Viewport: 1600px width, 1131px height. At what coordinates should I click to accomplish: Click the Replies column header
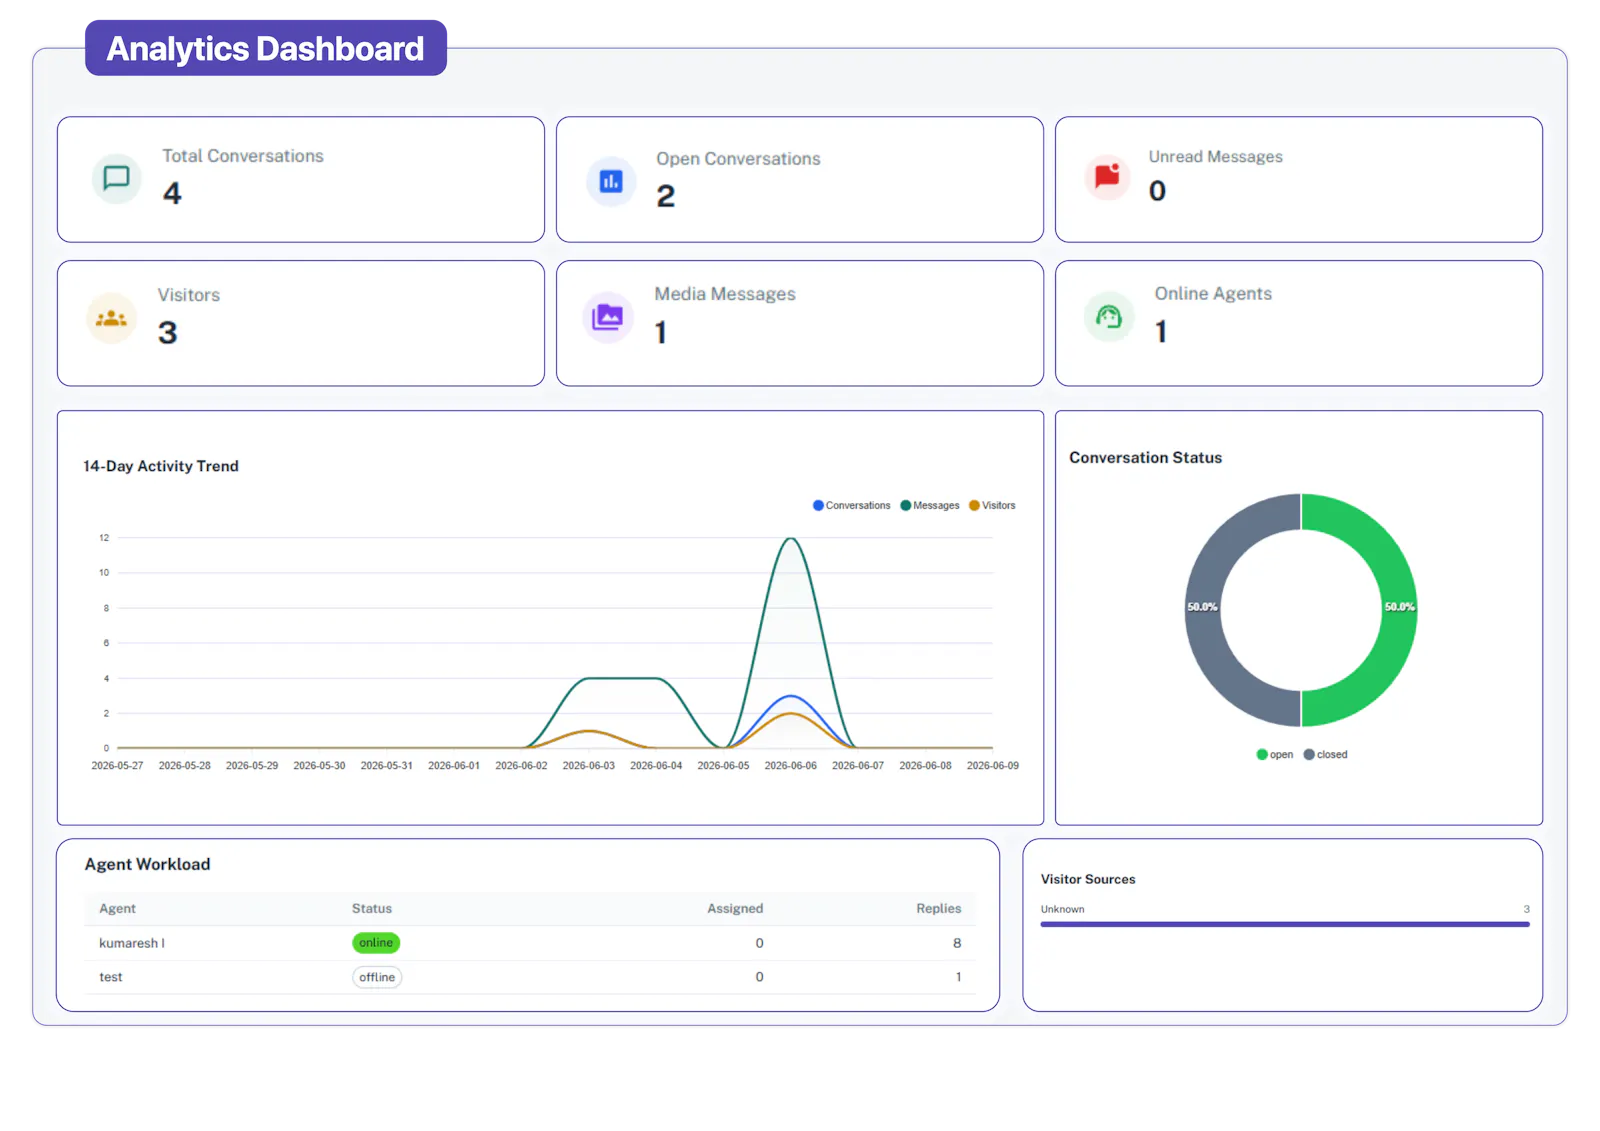939,908
